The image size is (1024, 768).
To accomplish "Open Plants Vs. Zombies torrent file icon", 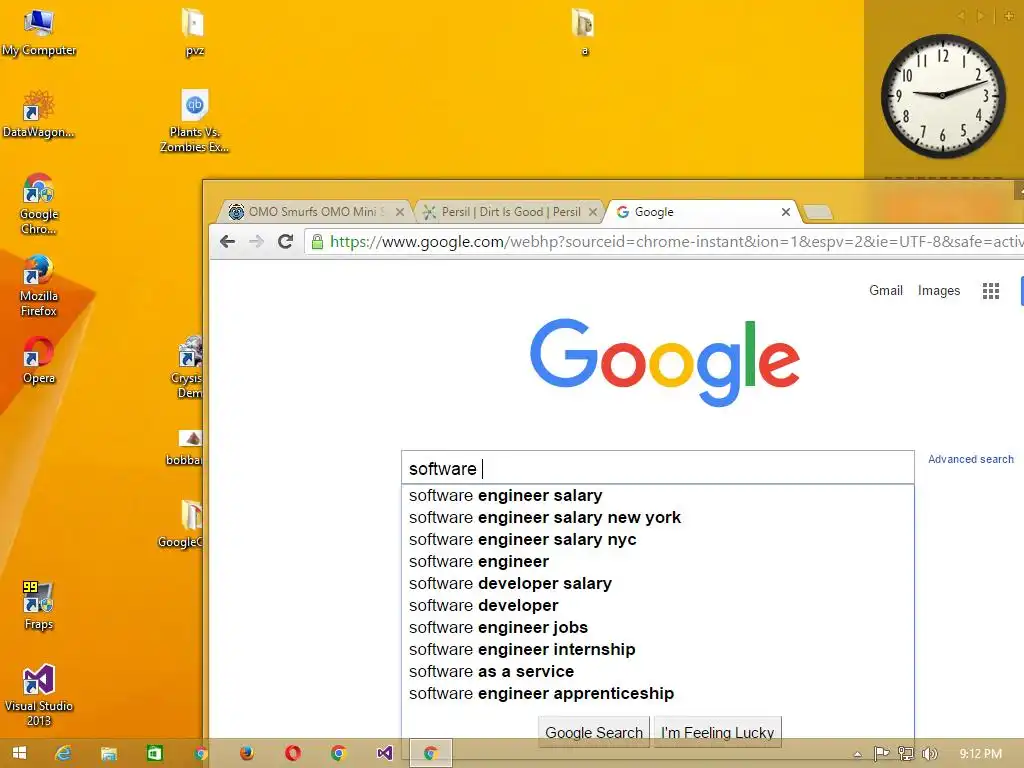I will [194, 121].
